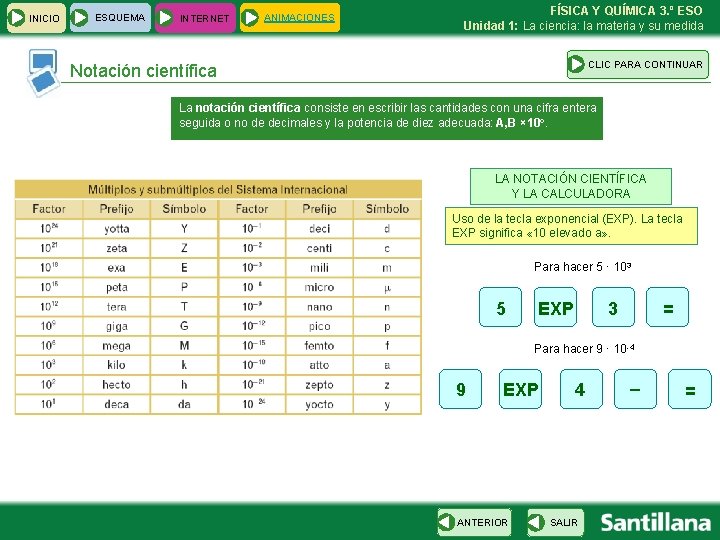720x540 pixels.
Task: Click the 'atto' prefix cell
Action: pyautogui.click(x=320, y=365)
